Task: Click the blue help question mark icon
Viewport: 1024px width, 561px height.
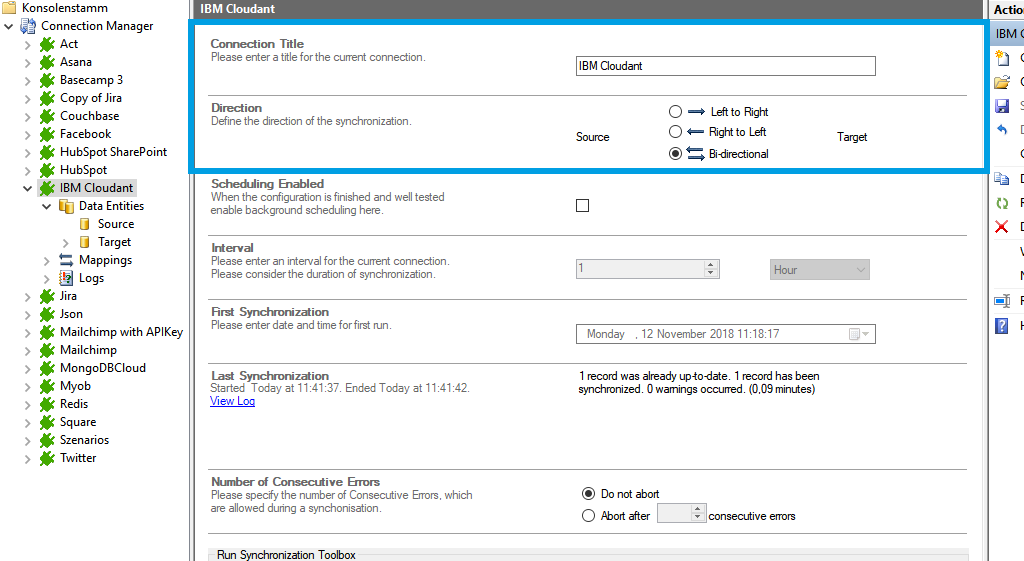Action: pyautogui.click(x=1002, y=326)
